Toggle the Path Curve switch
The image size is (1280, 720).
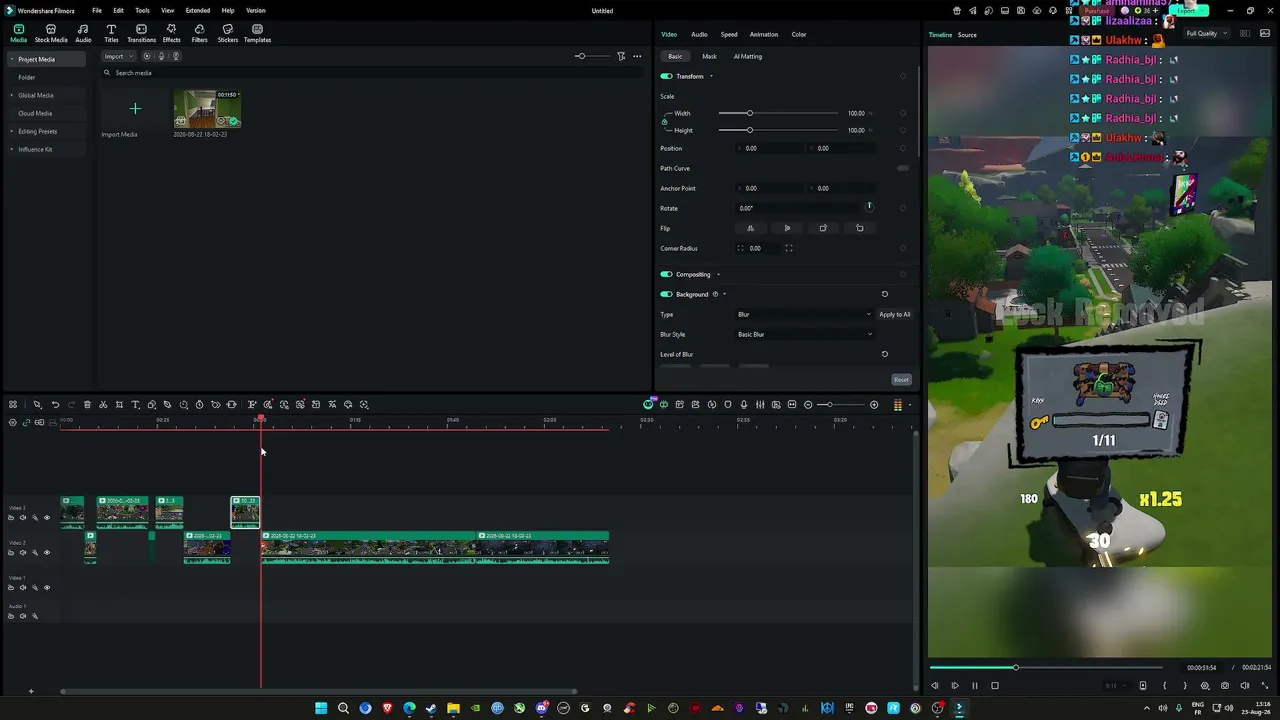pyautogui.click(x=903, y=168)
